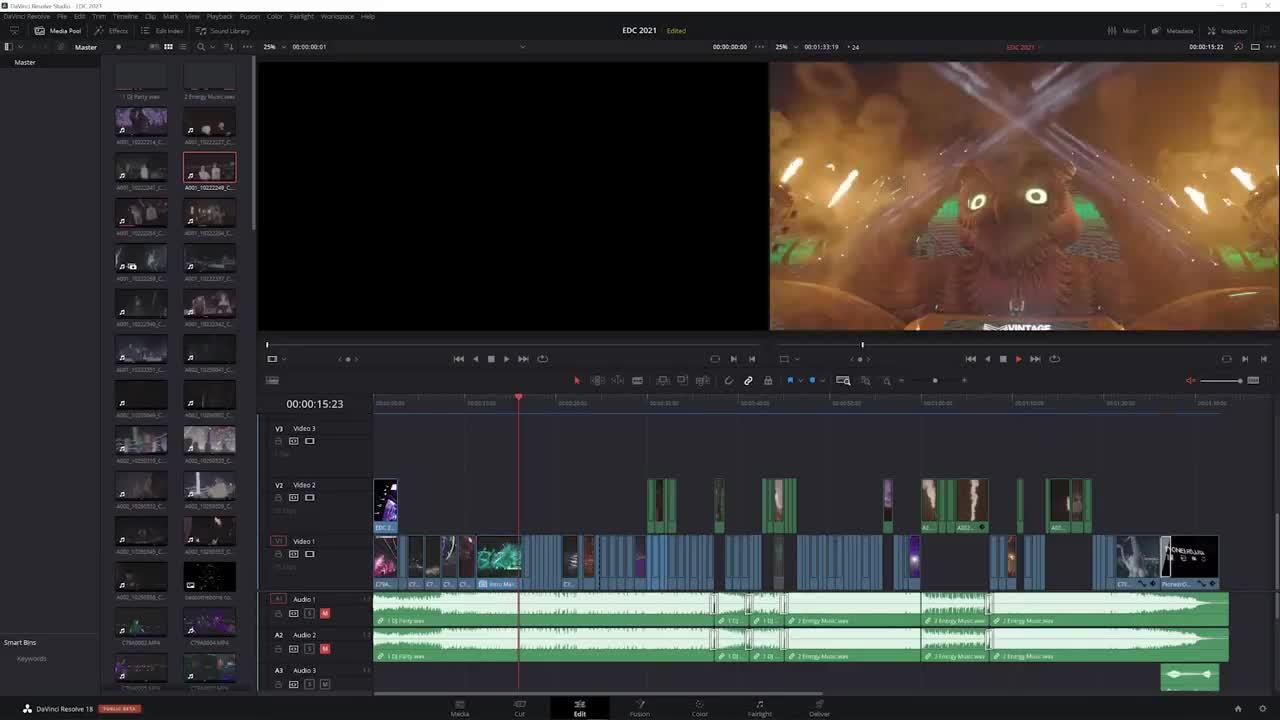Toggle Loop in the timeline viewer
This screenshot has height=720, width=1280.
(x=1054, y=359)
